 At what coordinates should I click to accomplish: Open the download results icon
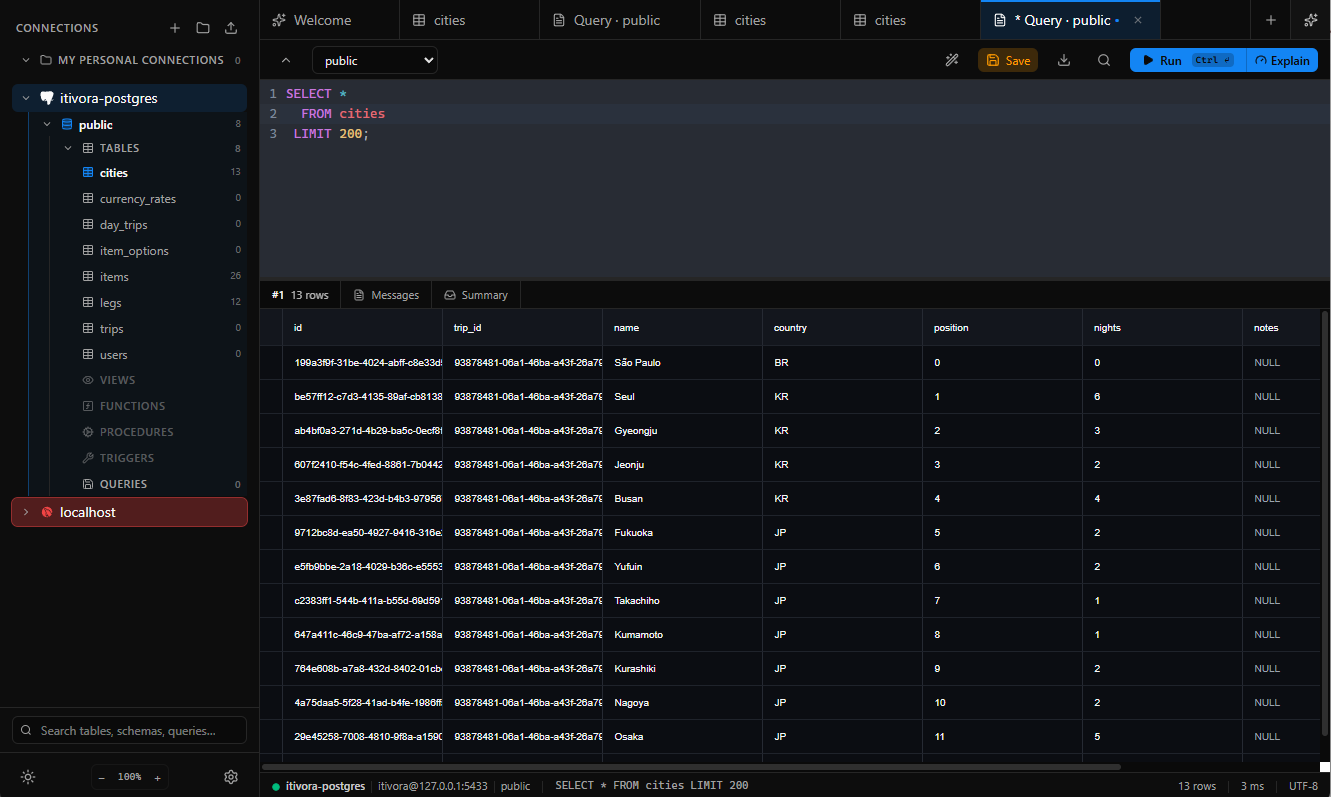tap(1063, 60)
